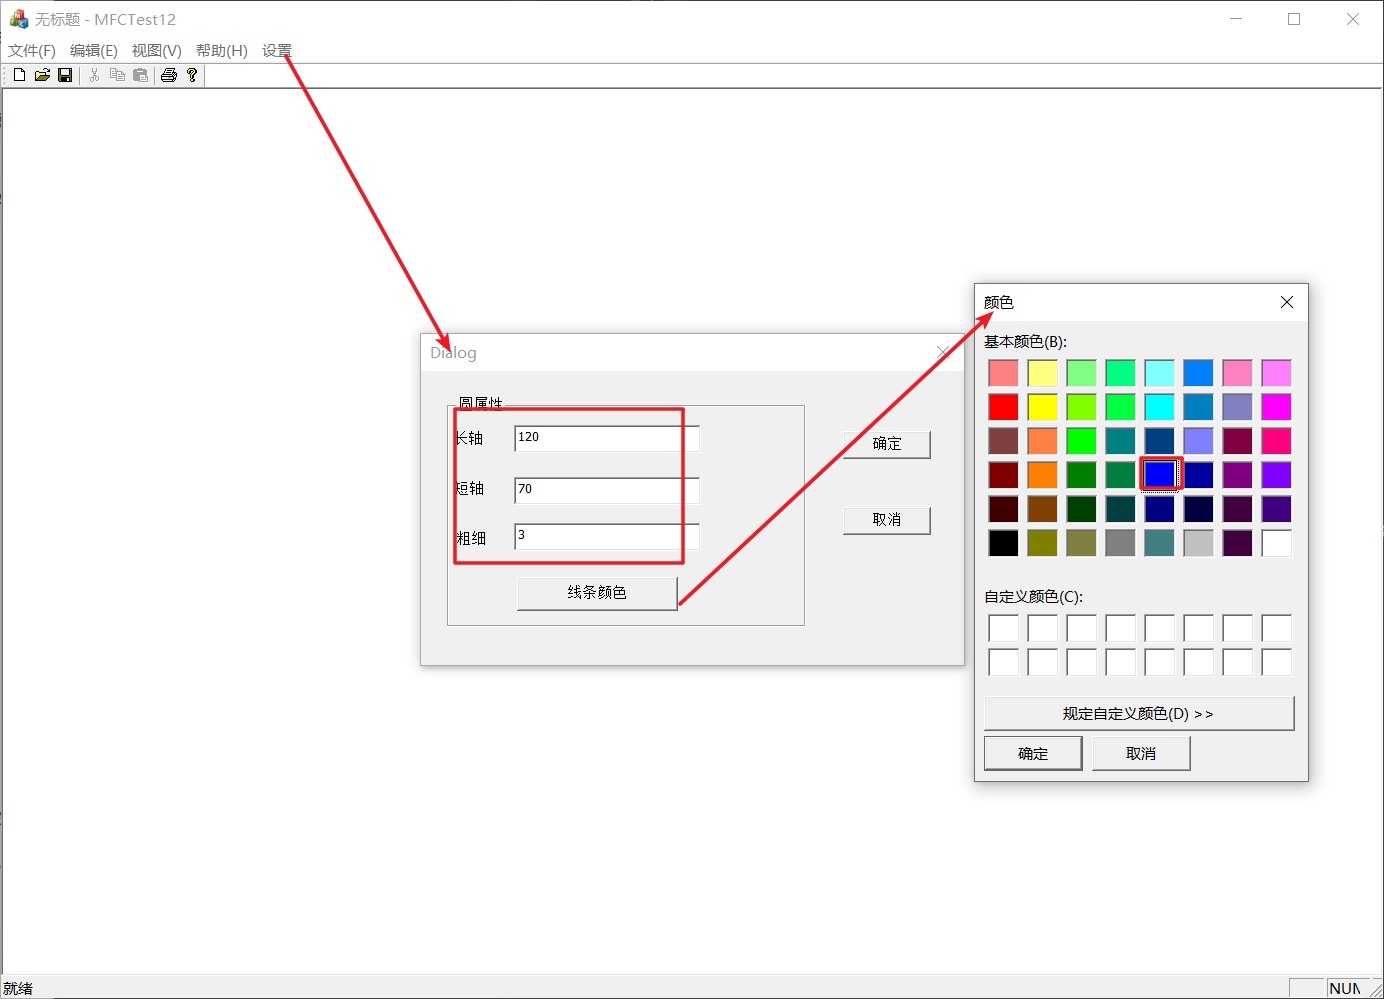Screen dimensions: 1384x999
Task: Select the last custom color slot in second row
Action: click(1277, 662)
